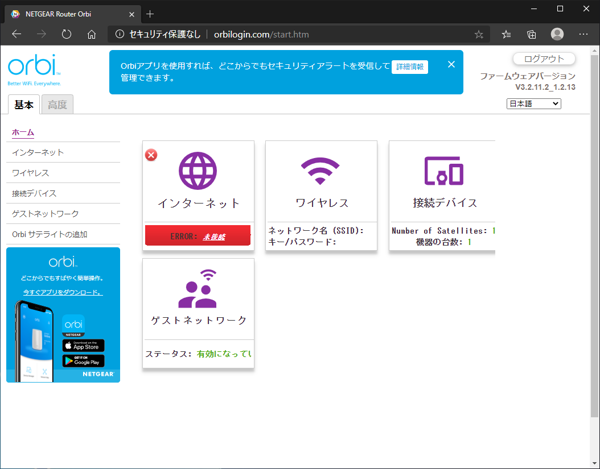This screenshot has width=600, height=469.
Task: Switch to the 基本 tab
Action: 24,104
